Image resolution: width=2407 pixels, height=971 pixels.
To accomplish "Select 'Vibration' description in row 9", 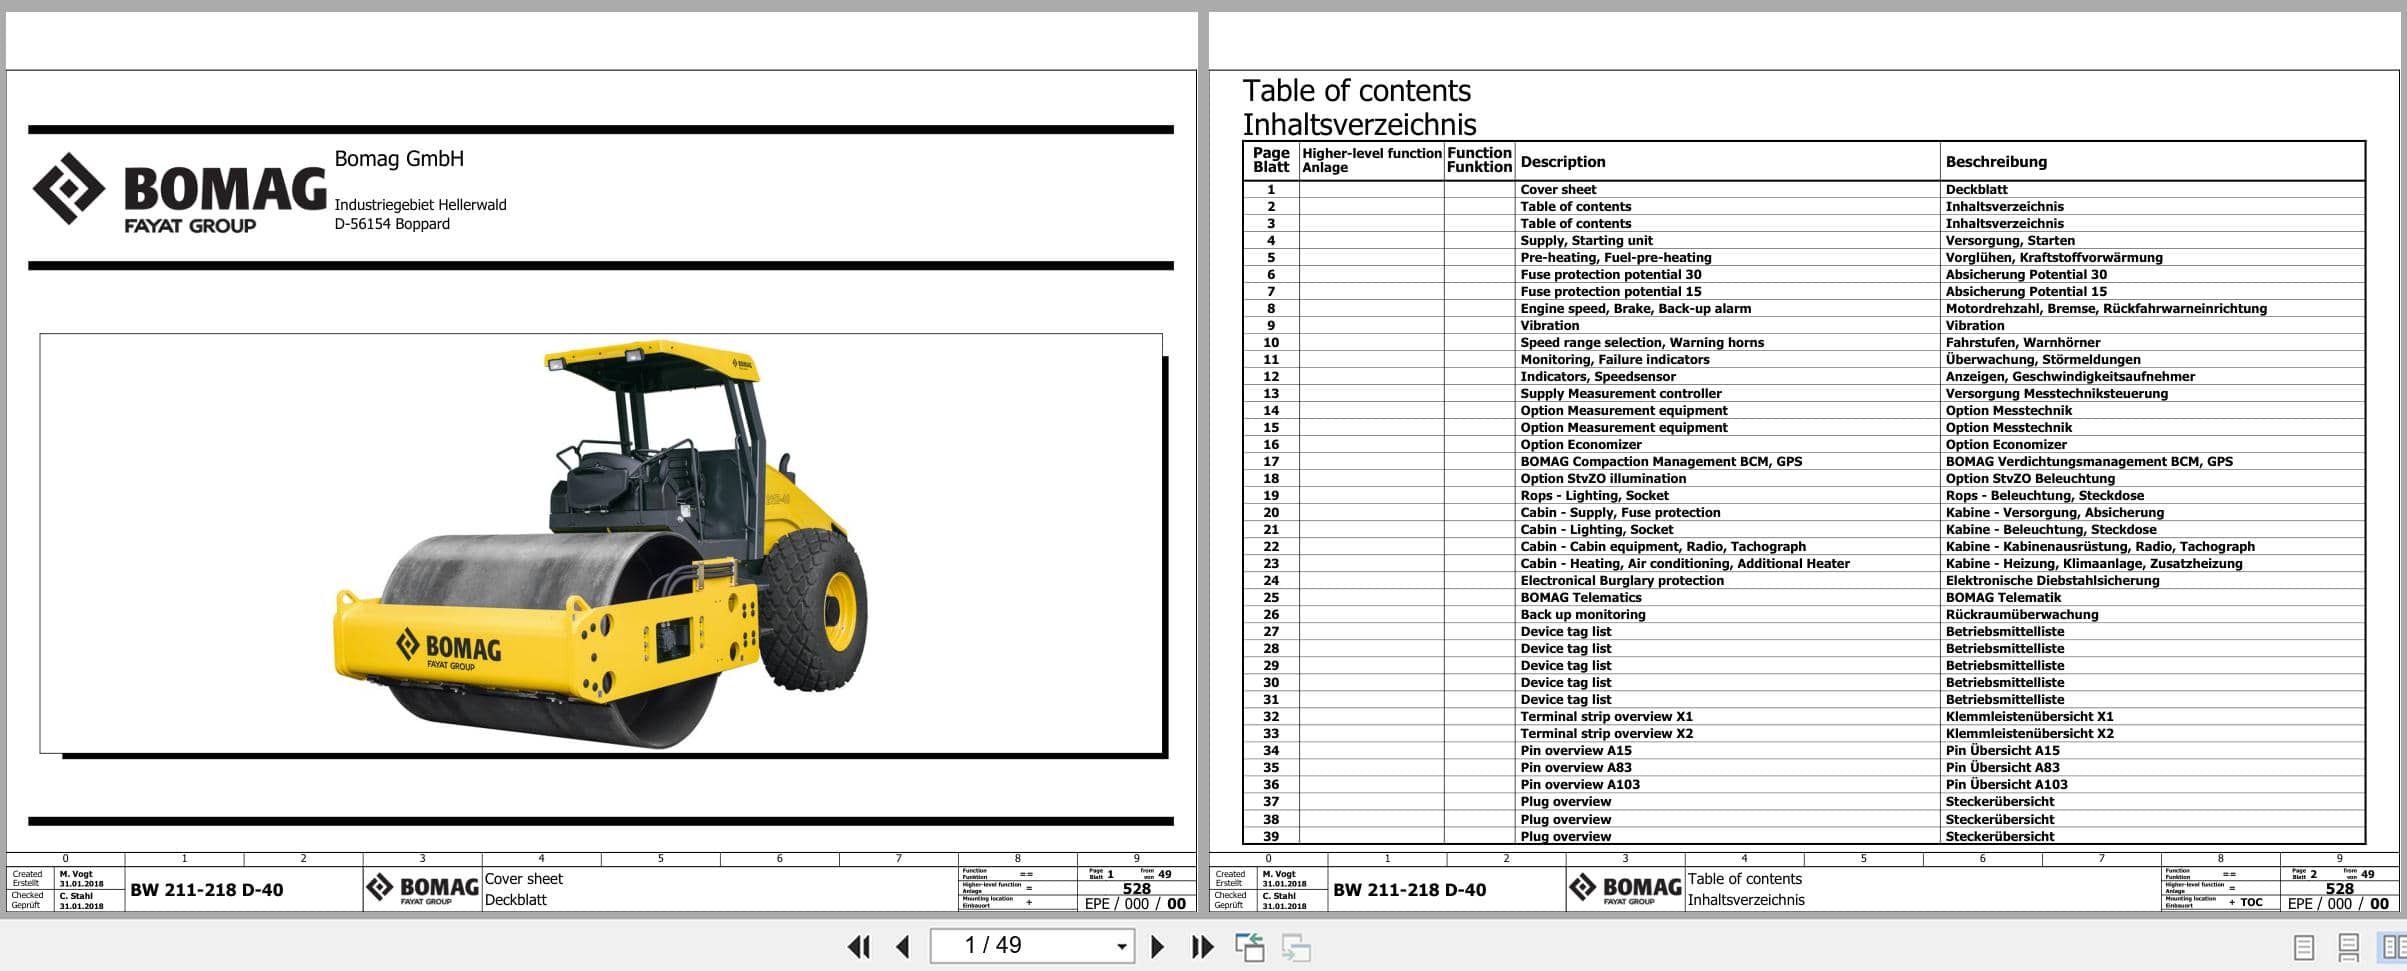I will point(1549,325).
